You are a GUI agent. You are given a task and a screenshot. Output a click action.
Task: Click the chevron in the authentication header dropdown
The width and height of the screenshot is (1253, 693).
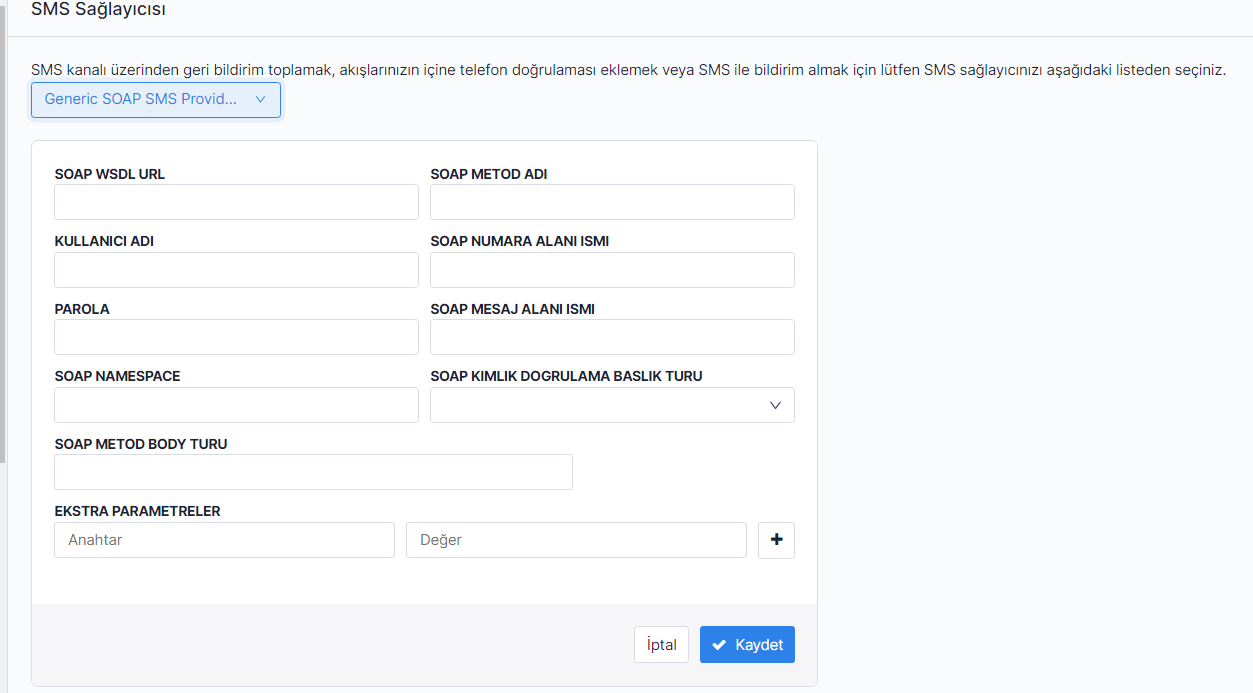click(775, 405)
